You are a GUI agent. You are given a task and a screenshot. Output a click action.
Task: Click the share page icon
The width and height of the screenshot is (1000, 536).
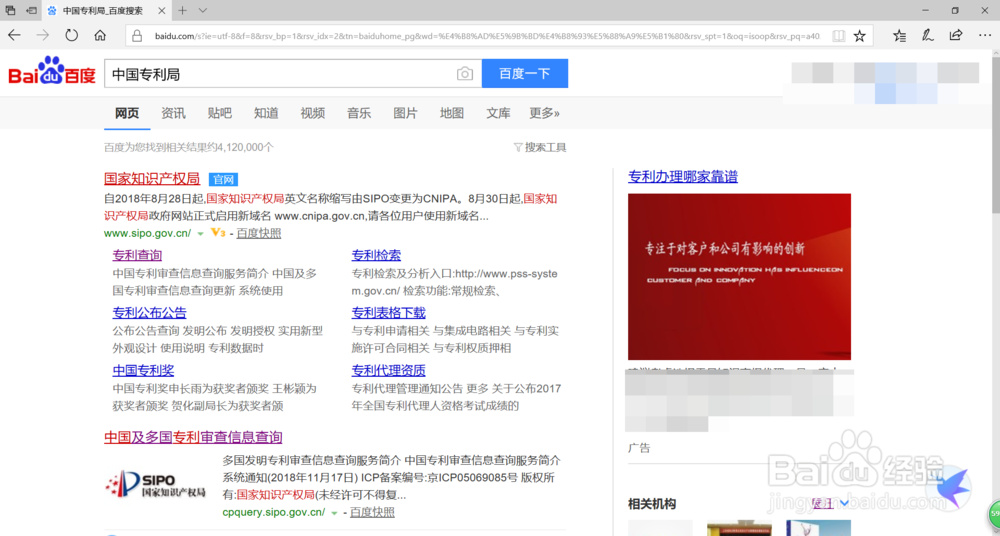coord(955,36)
